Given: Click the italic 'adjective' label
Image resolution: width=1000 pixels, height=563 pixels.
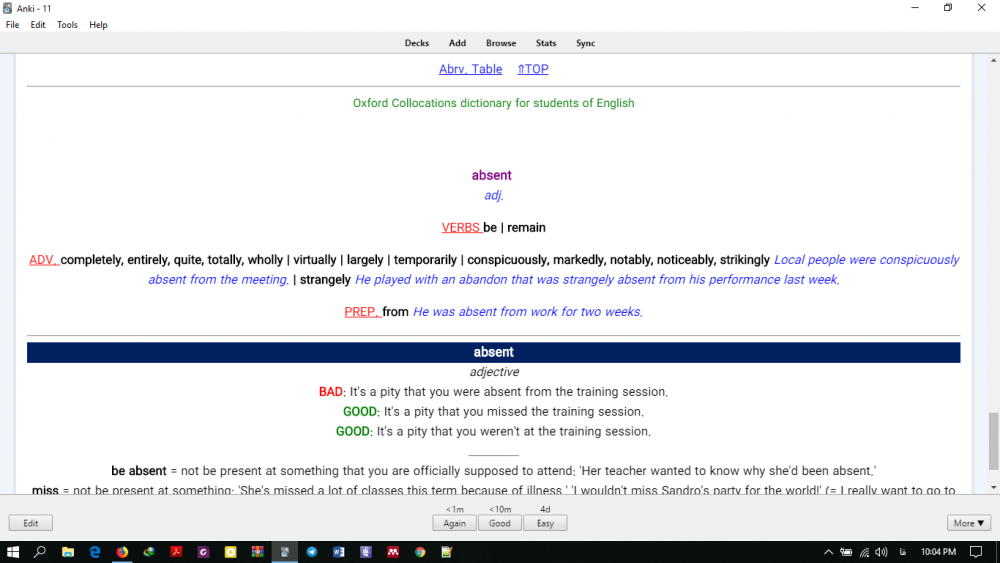Looking at the screenshot, I should (x=494, y=372).
